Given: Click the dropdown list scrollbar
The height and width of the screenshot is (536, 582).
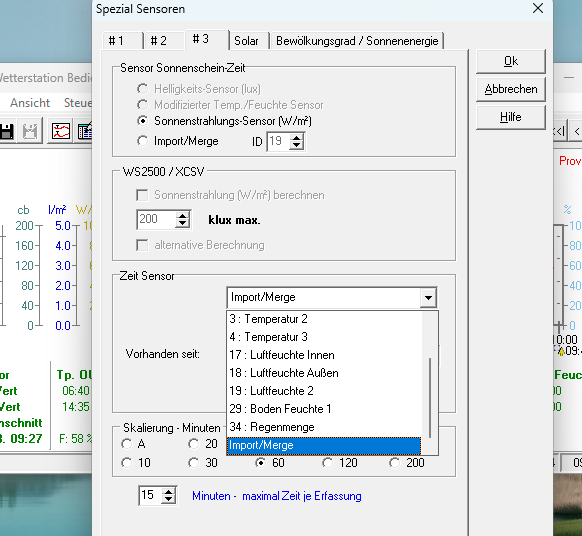Looking at the screenshot, I should (x=430, y=382).
